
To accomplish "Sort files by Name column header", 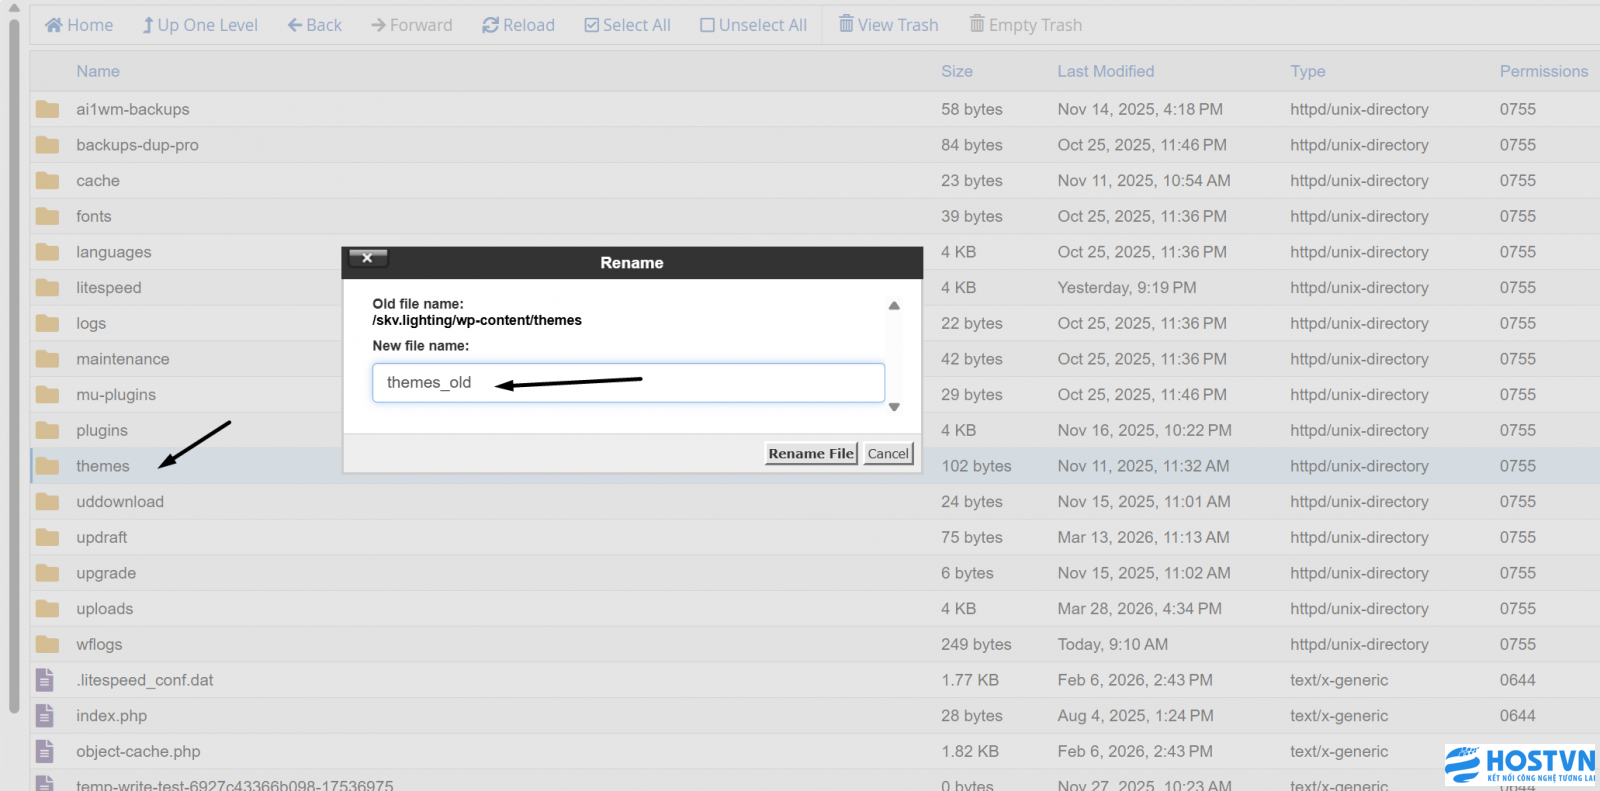I will [x=98, y=71].
